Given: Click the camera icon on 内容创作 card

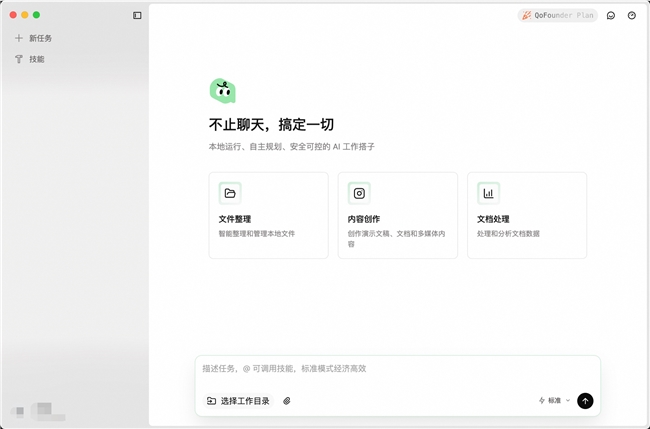Looking at the screenshot, I should click(359, 193).
